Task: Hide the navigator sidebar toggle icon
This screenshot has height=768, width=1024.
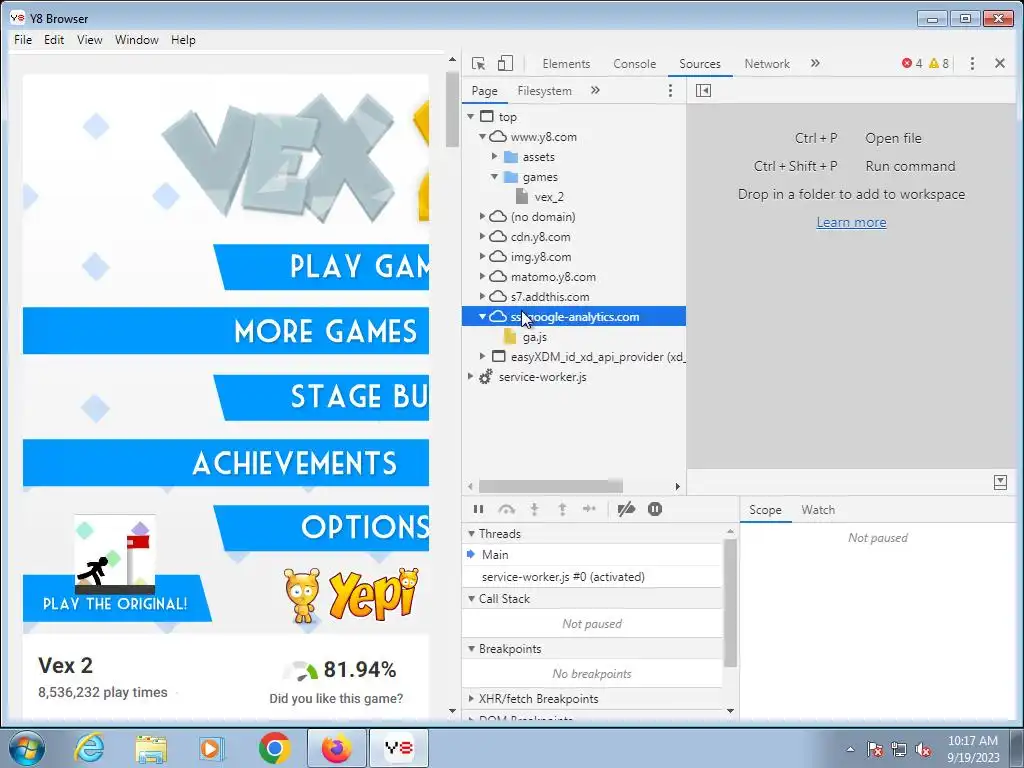Action: click(703, 91)
